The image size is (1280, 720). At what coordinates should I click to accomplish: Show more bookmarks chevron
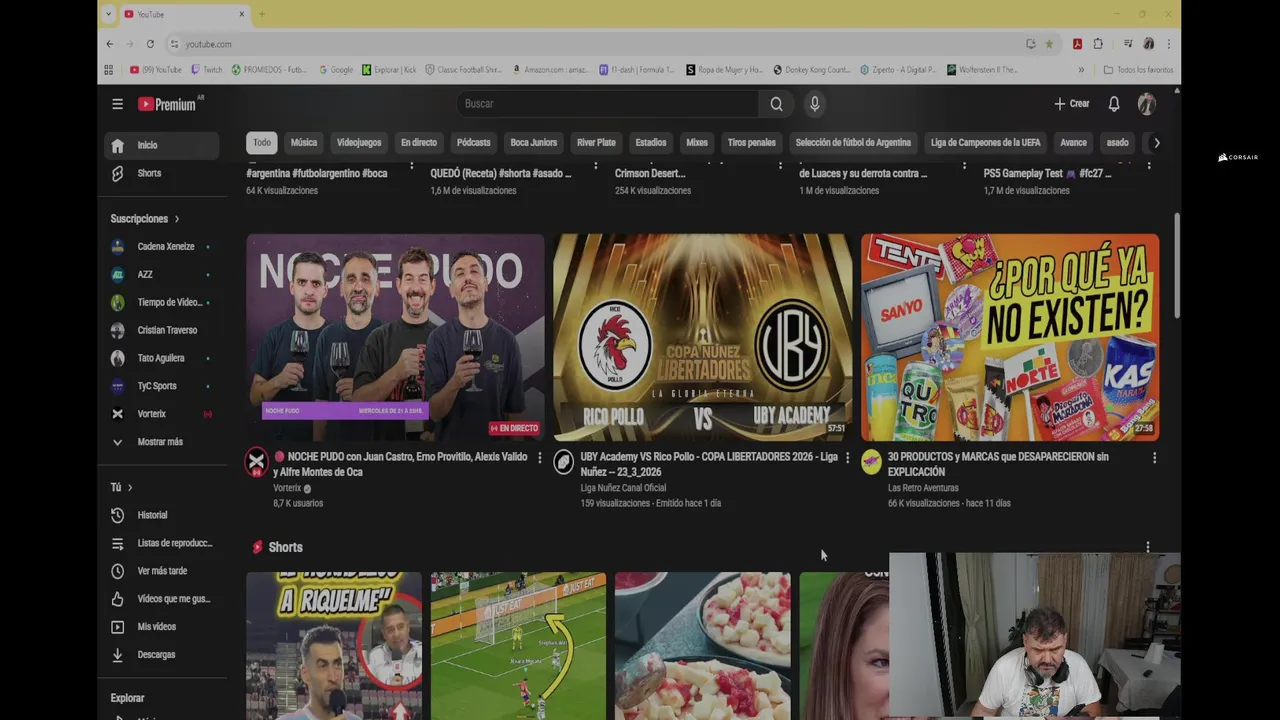coord(1081,70)
